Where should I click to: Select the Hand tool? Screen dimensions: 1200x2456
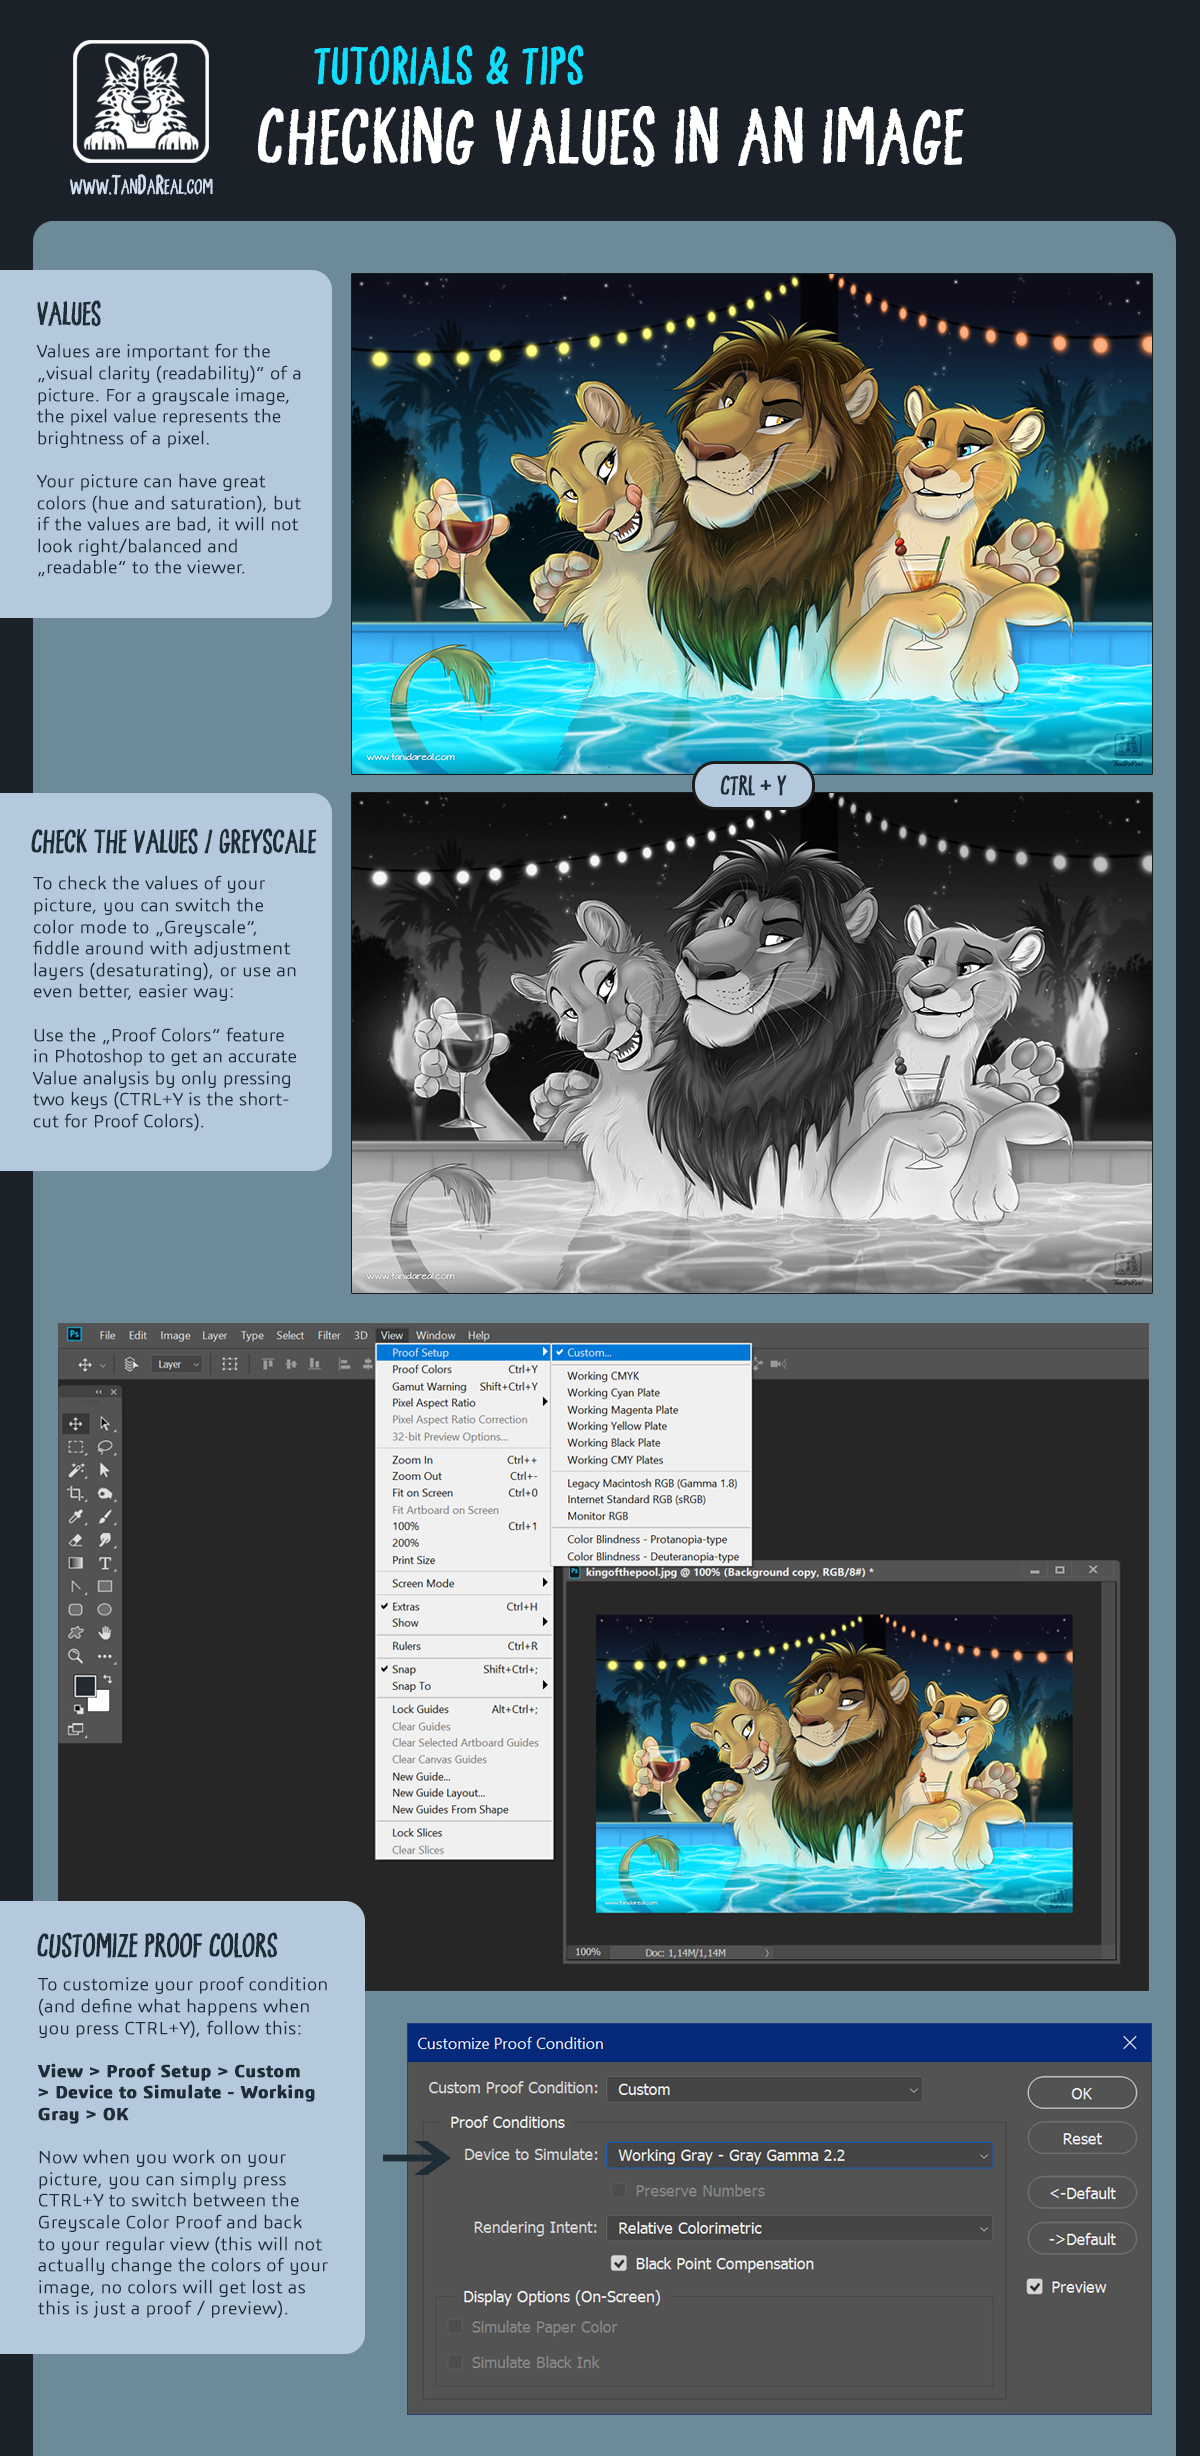point(105,1633)
